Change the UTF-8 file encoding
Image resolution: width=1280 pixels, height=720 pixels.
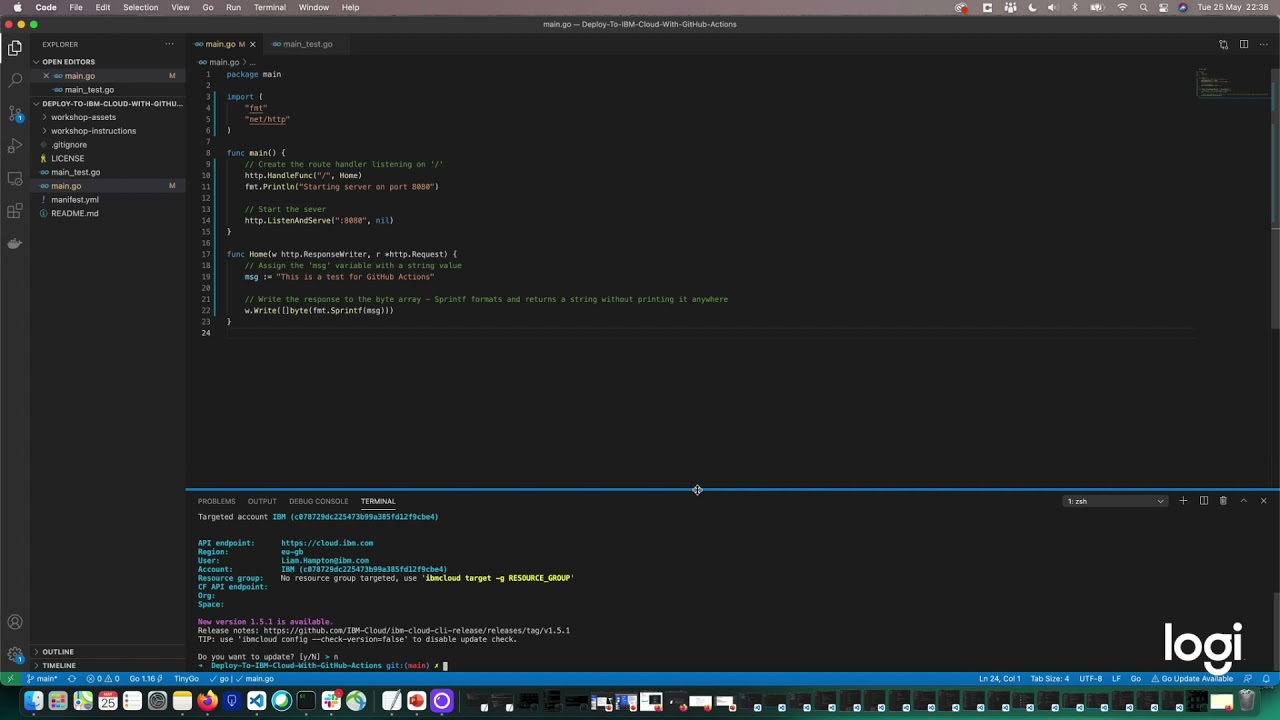click(x=1090, y=679)
